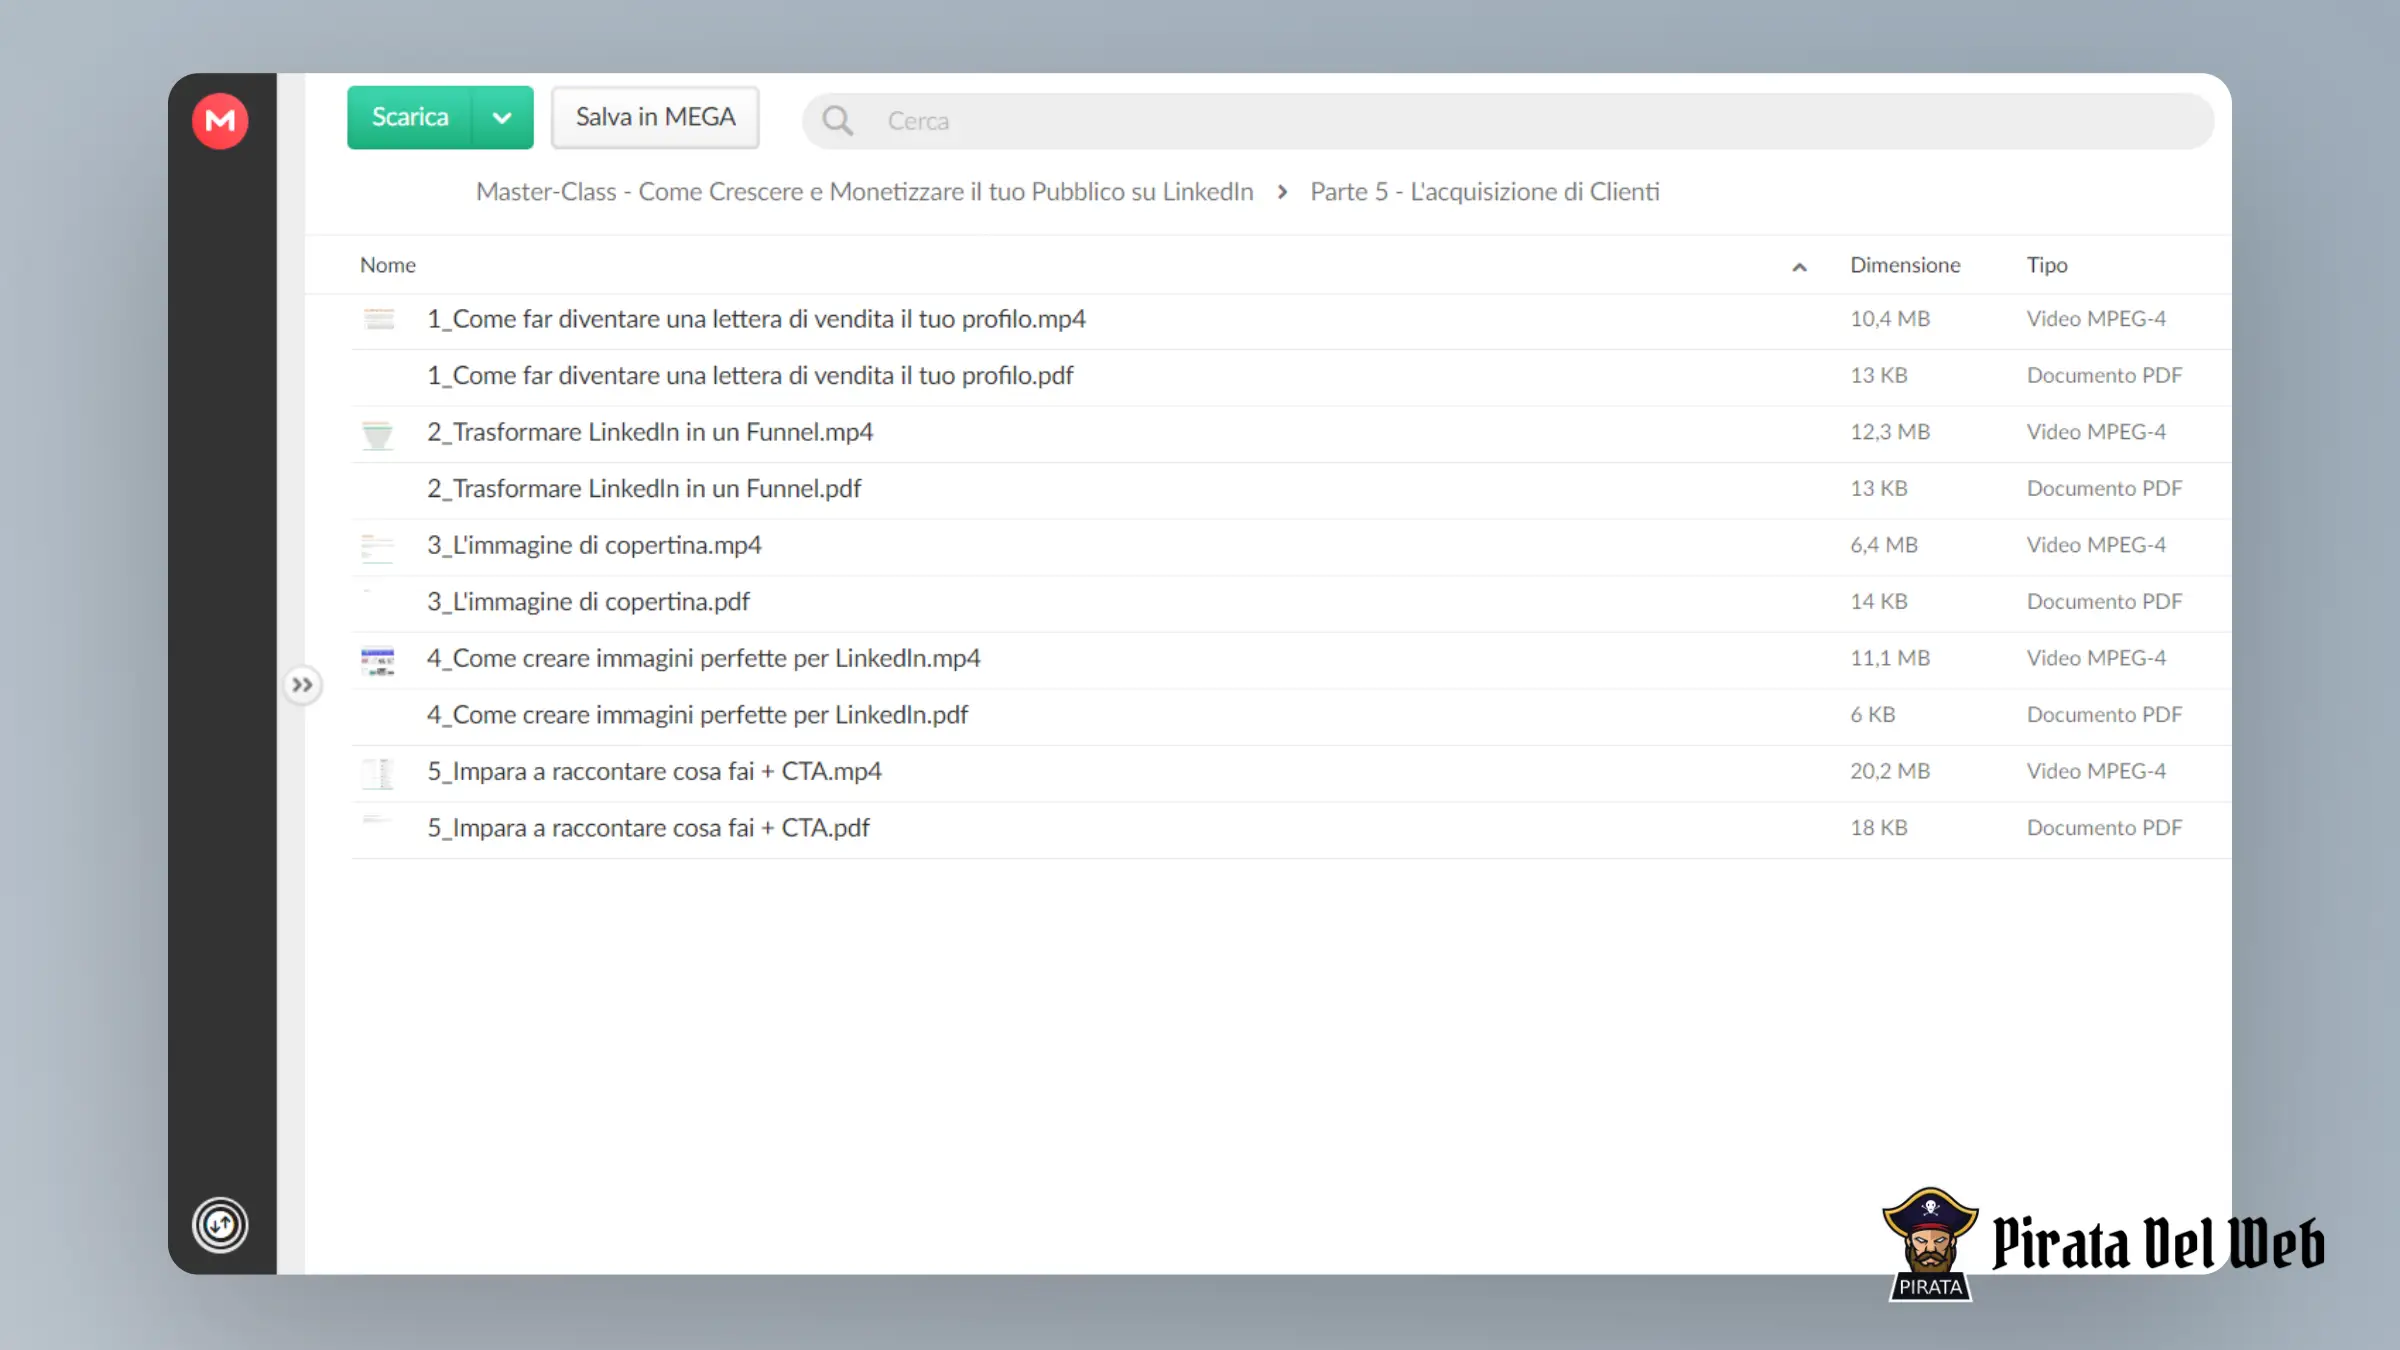Click the Salva in MEGA button
The width and height of the screenshot is (2400, 1350).
tap(655, 118)
